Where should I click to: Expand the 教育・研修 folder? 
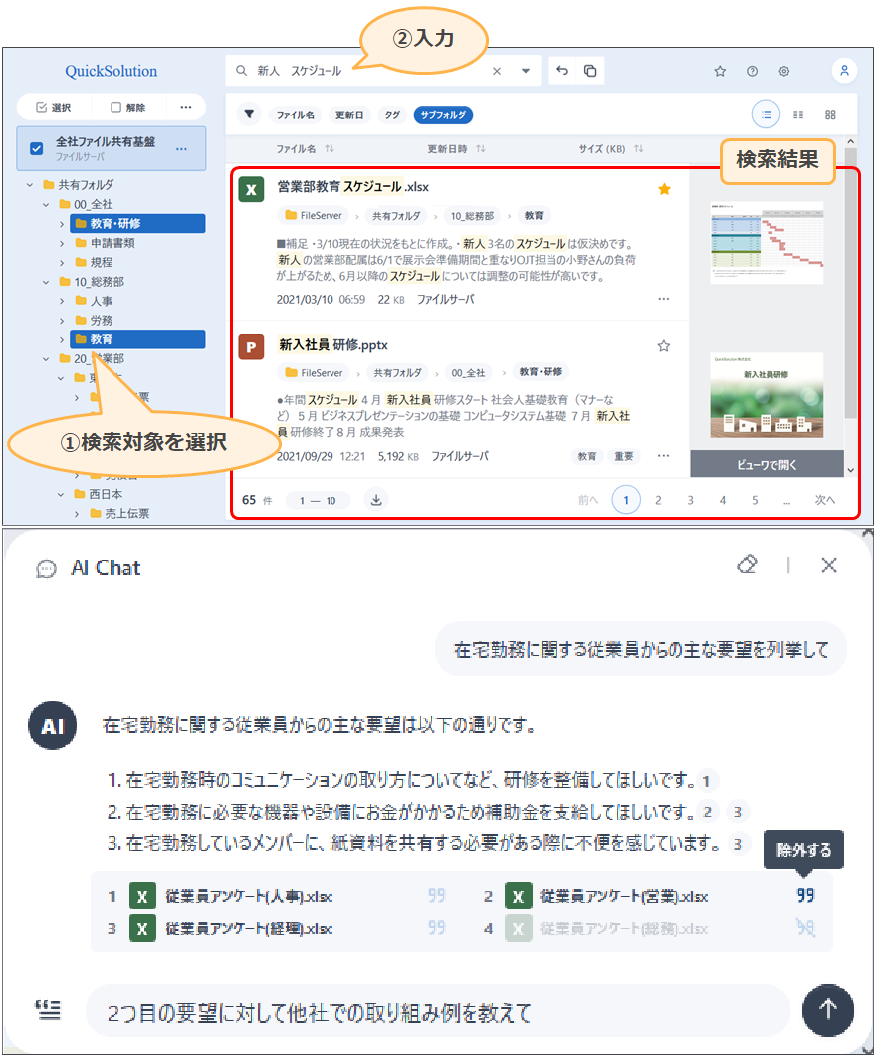[62, 224]
